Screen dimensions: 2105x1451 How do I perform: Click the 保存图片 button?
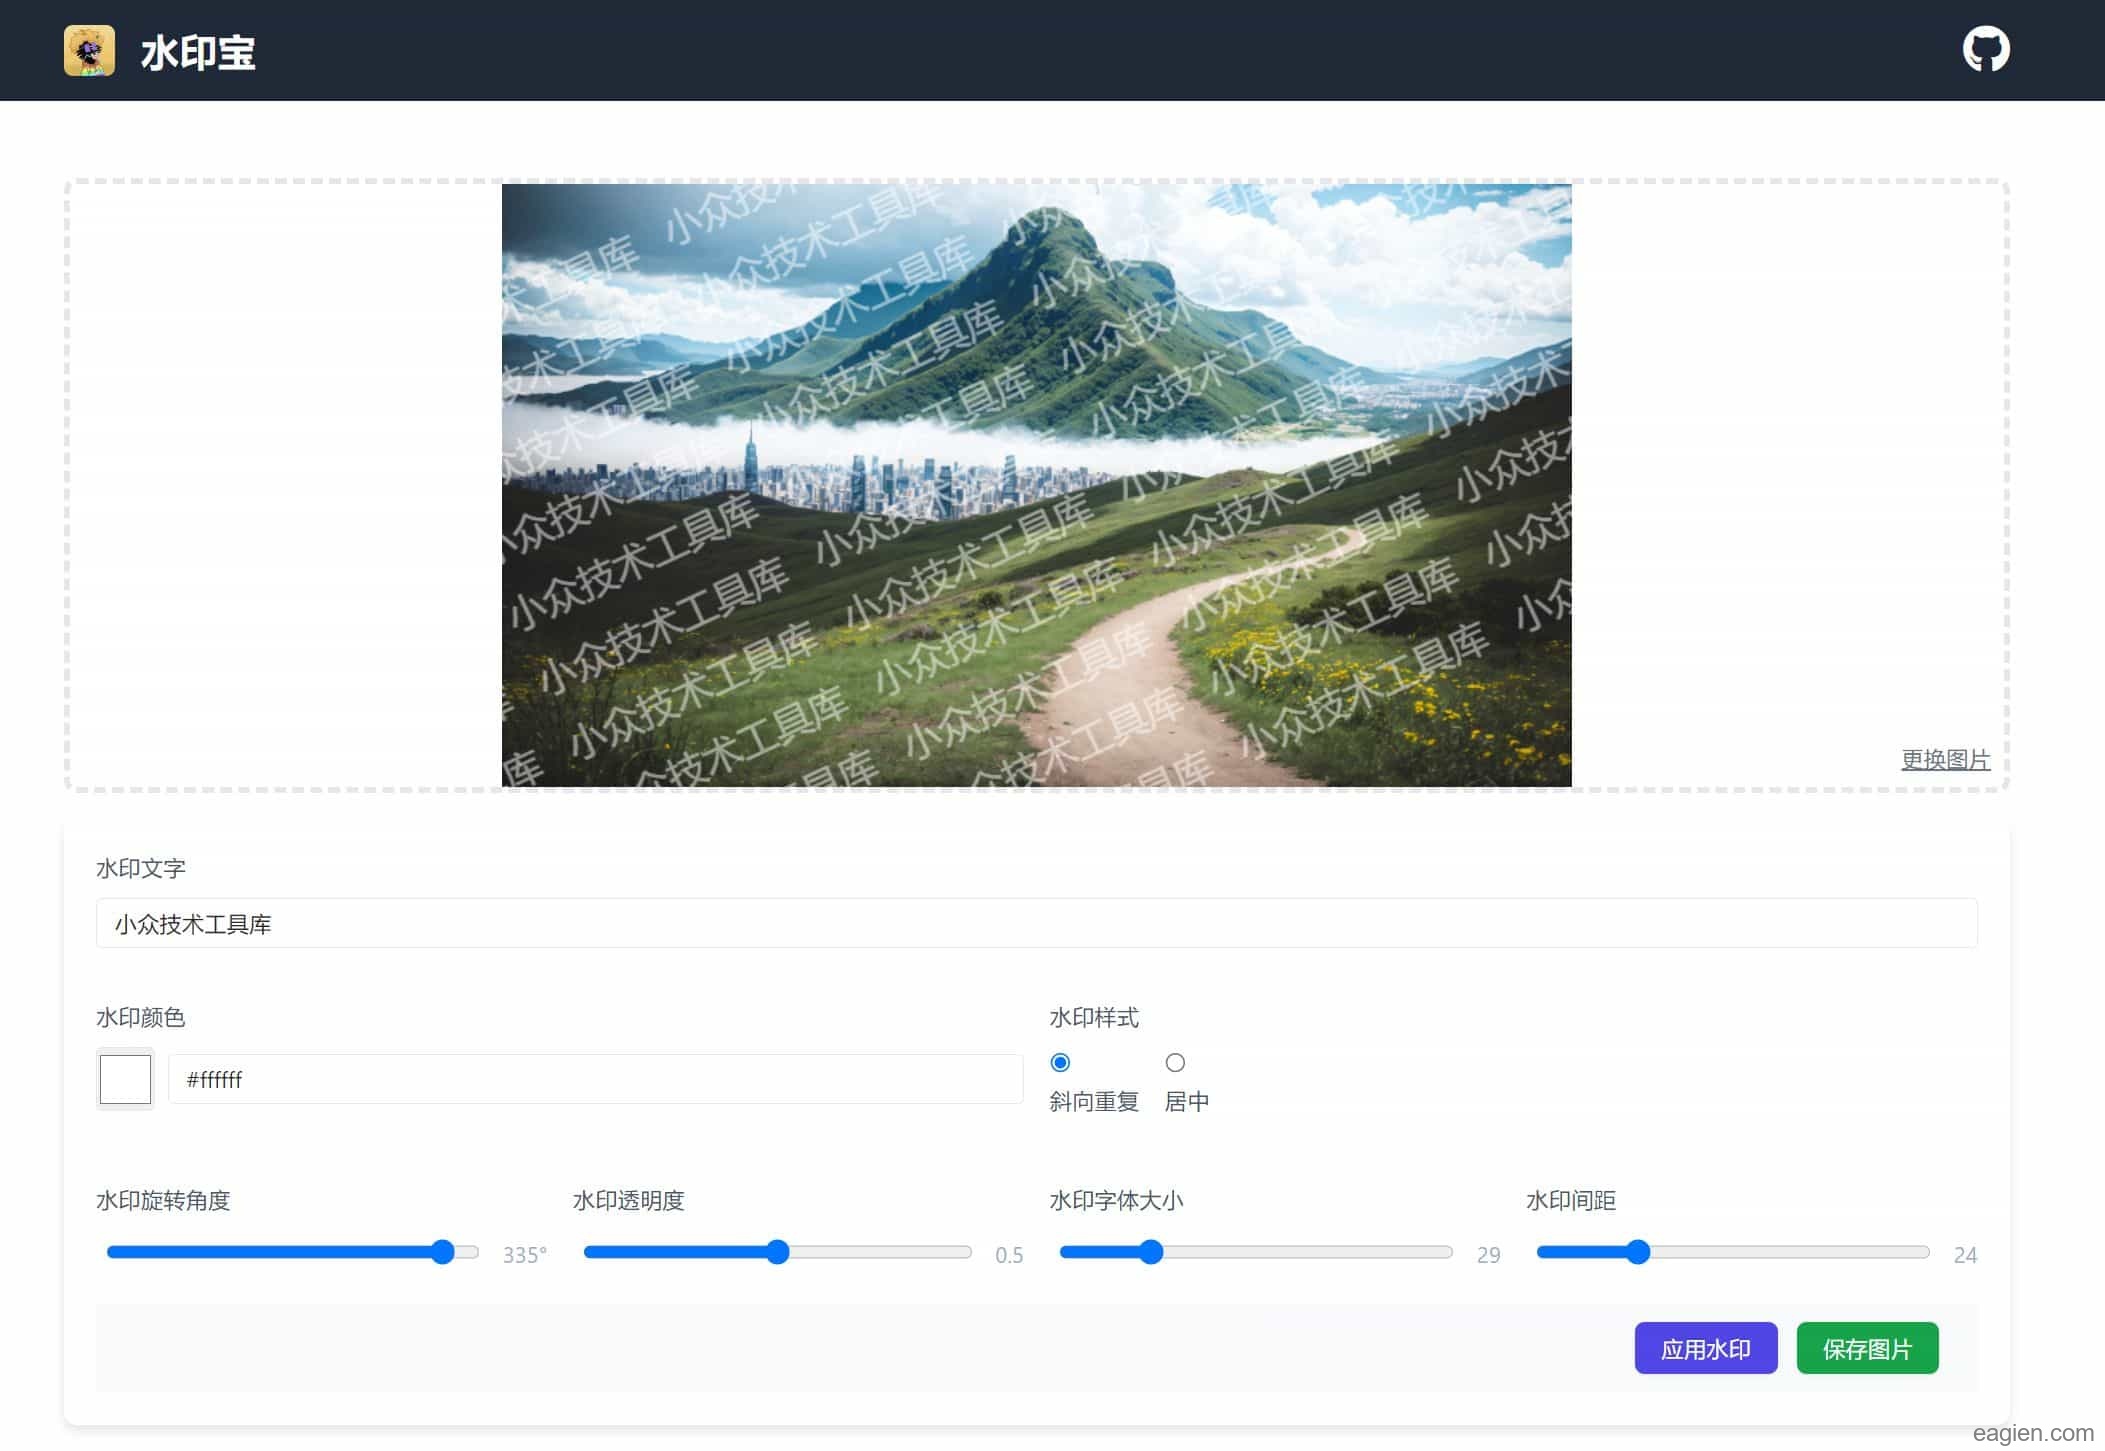(1866, 1348)
